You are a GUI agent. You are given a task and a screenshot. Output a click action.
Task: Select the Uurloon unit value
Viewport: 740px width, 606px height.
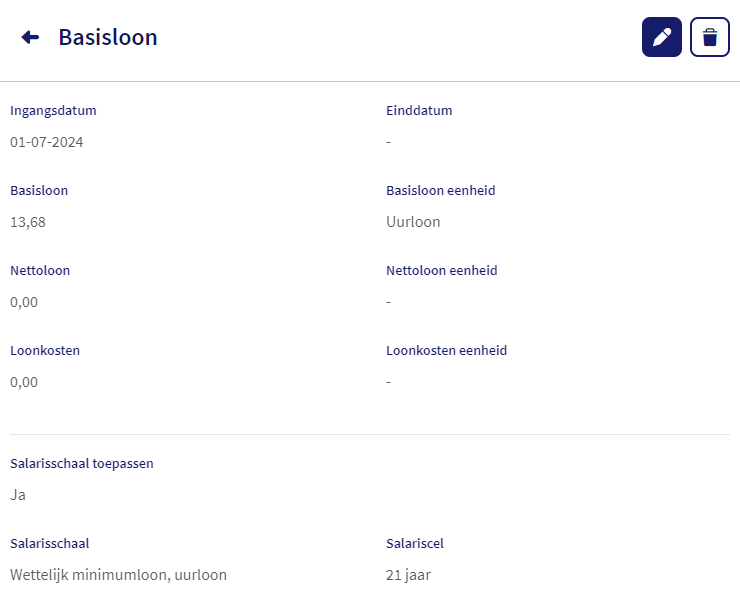tap(413, 222)
